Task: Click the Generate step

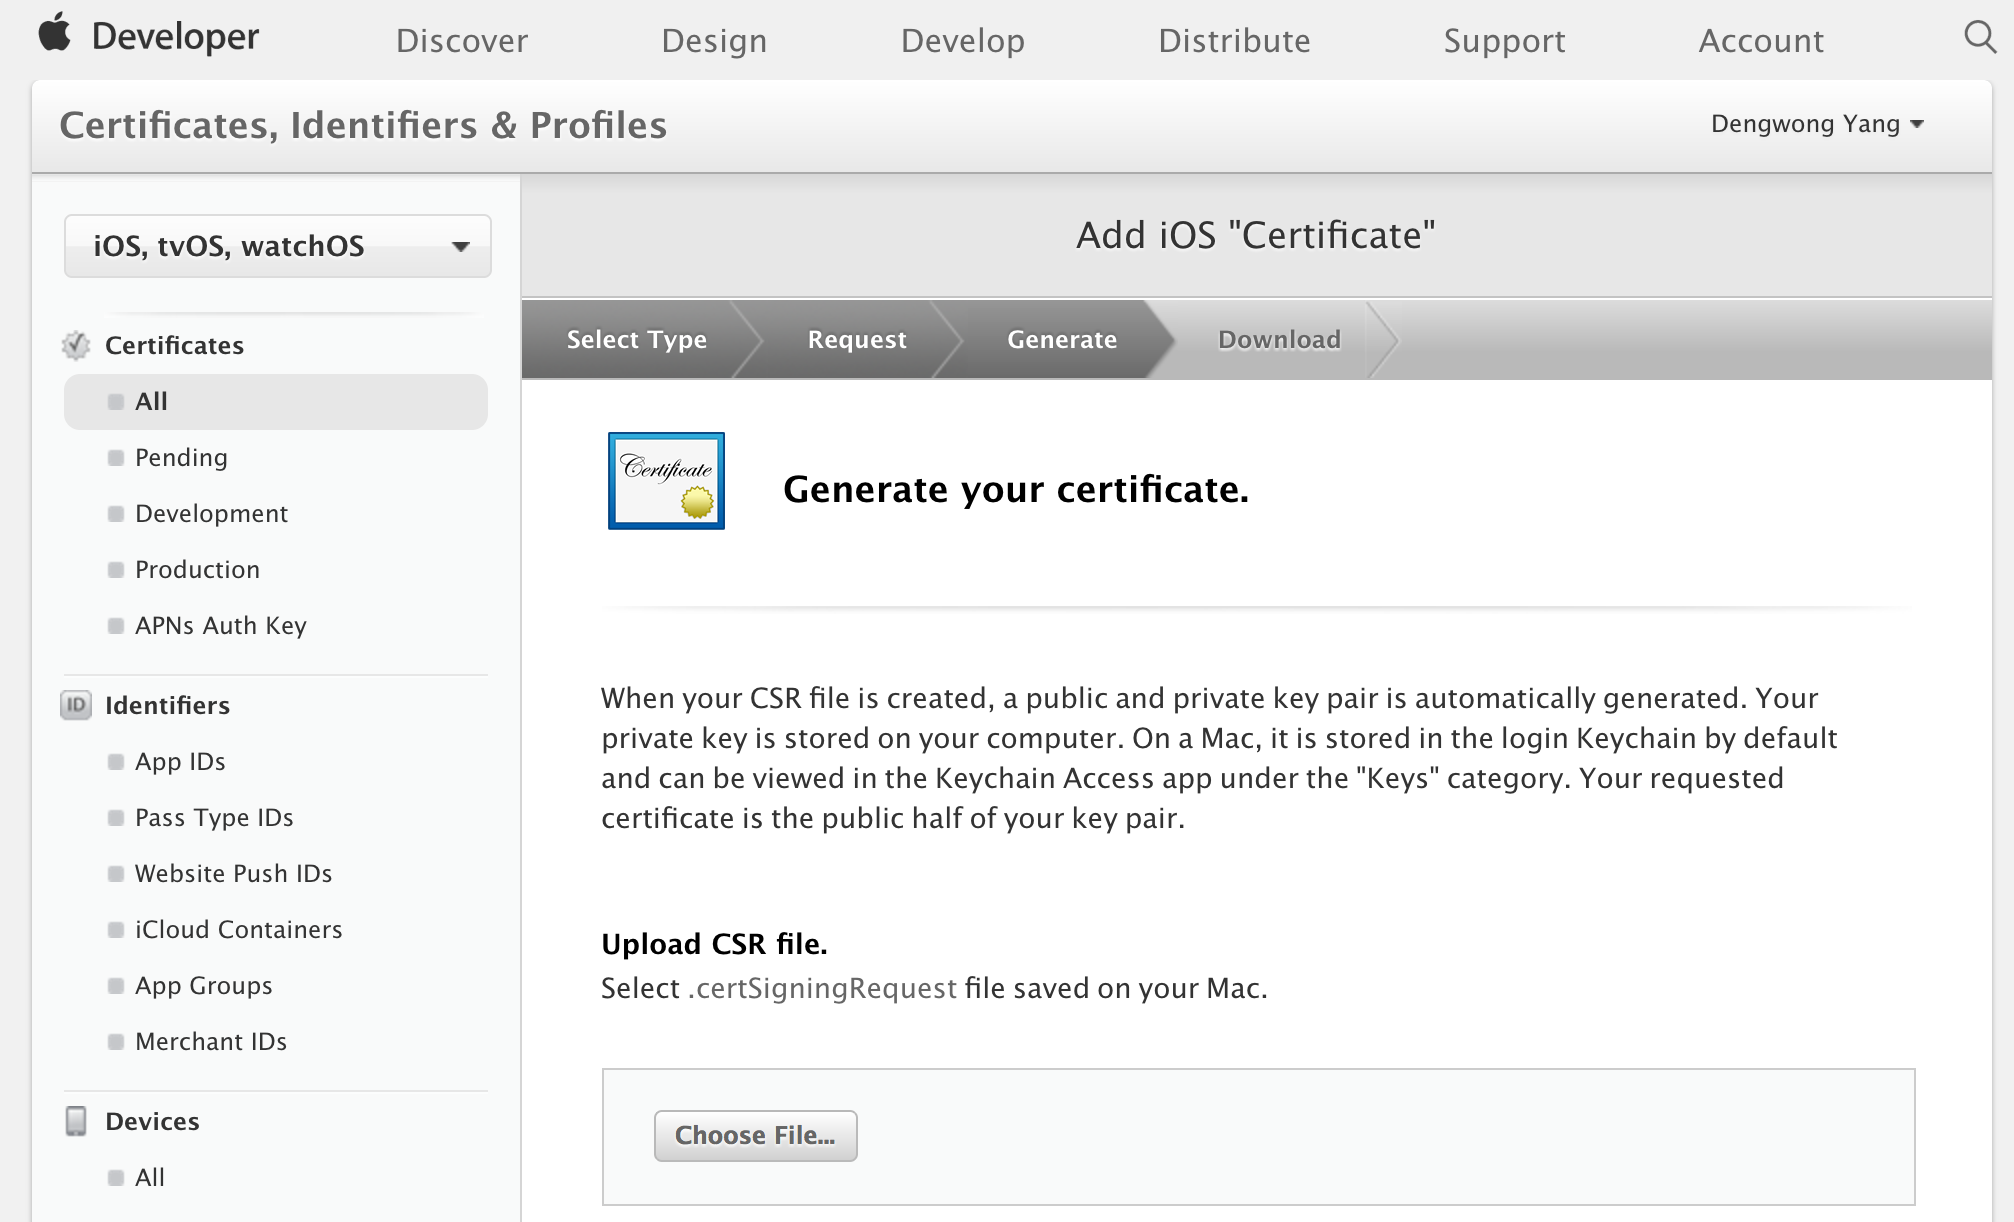Action: (x=1062, y=339)
